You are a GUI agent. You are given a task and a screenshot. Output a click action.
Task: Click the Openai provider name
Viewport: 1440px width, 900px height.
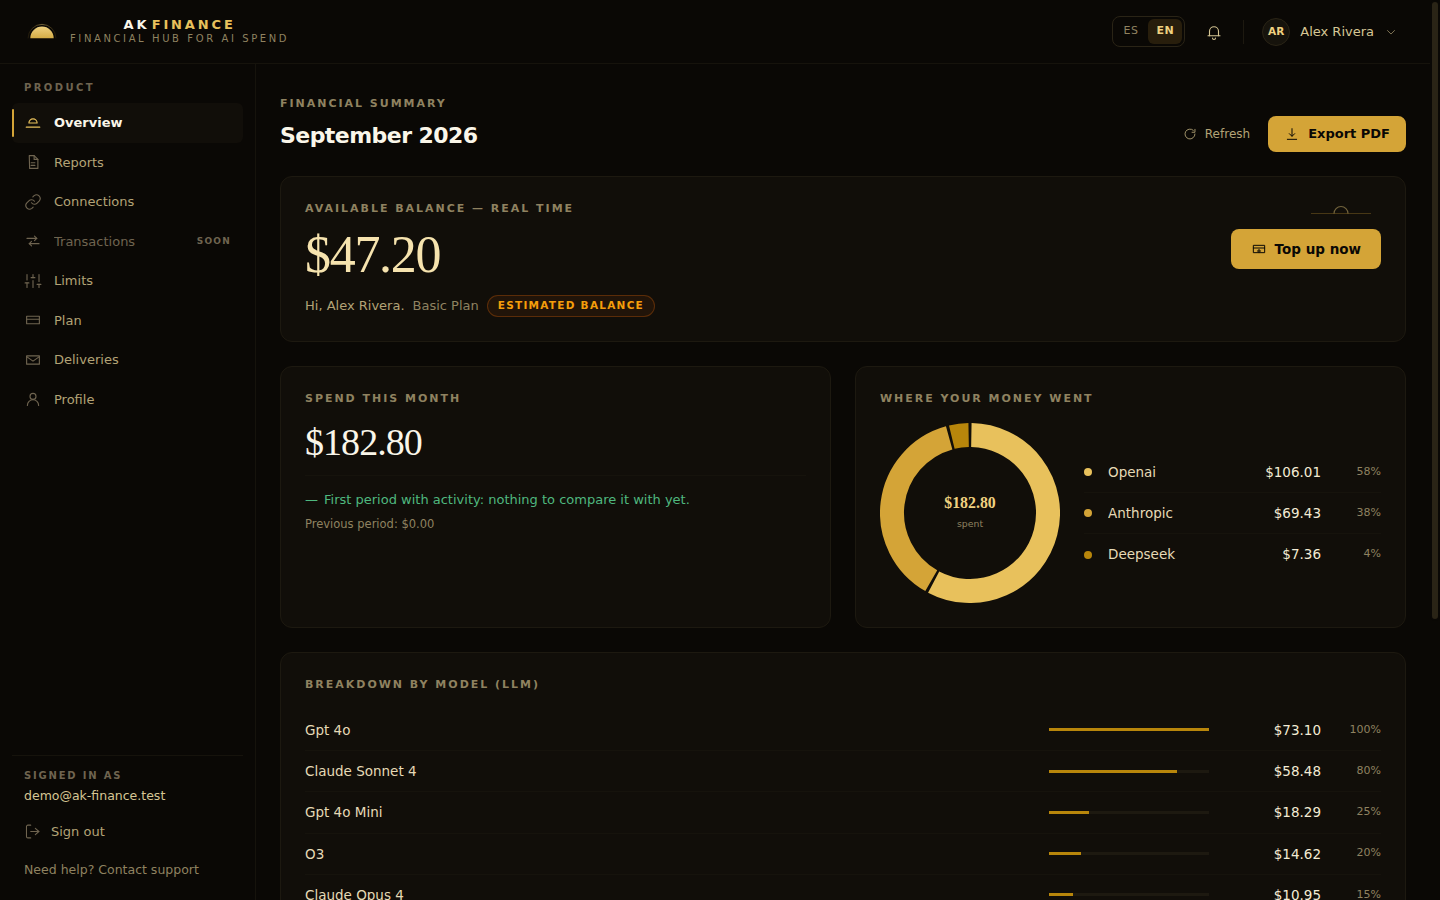(1132, 472)
